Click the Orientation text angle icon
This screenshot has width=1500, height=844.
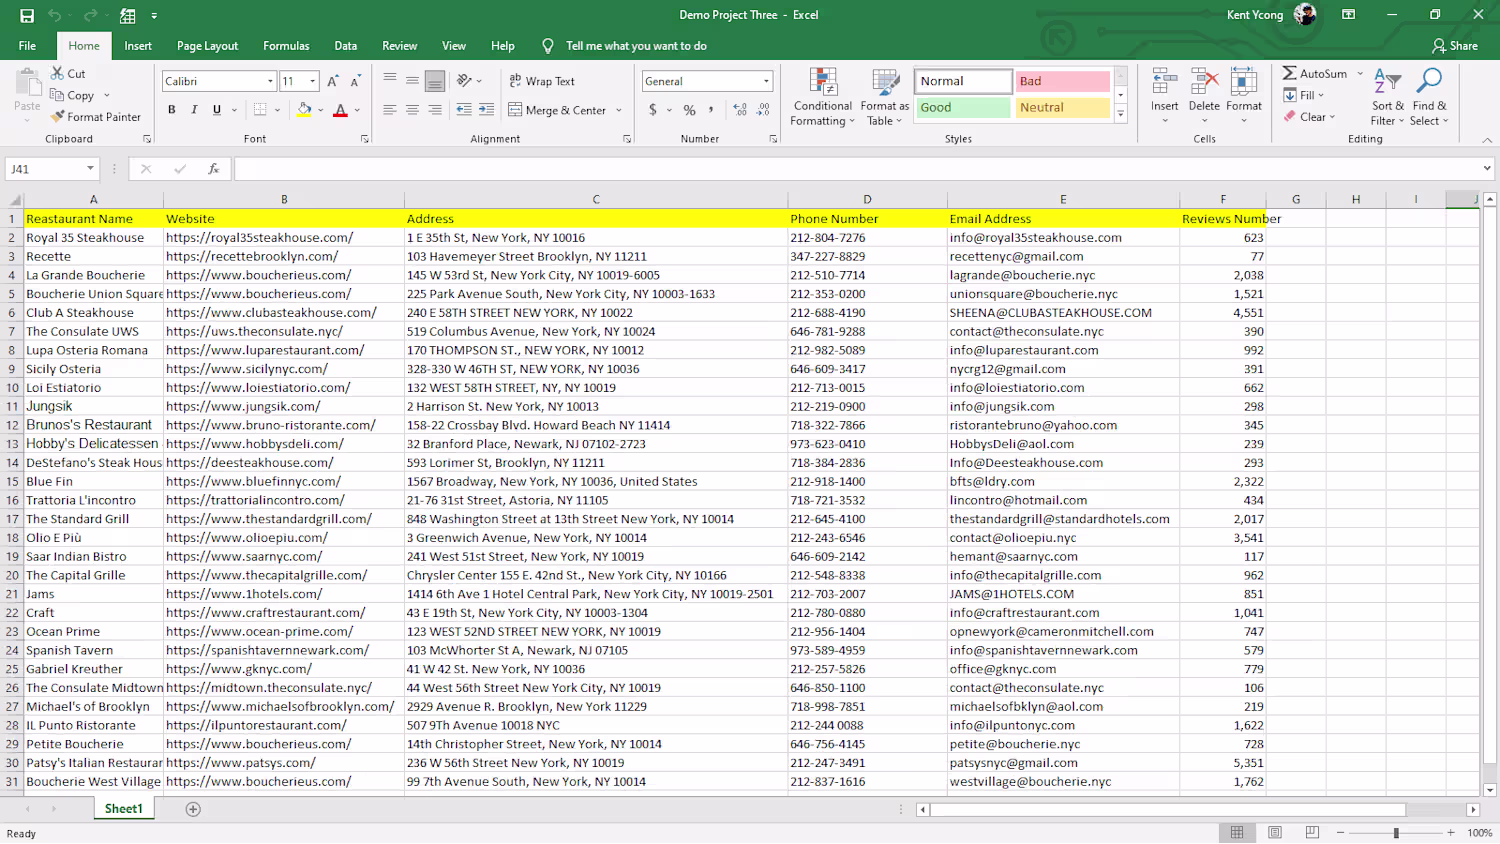pyautogui.click(x=464, y=81)
